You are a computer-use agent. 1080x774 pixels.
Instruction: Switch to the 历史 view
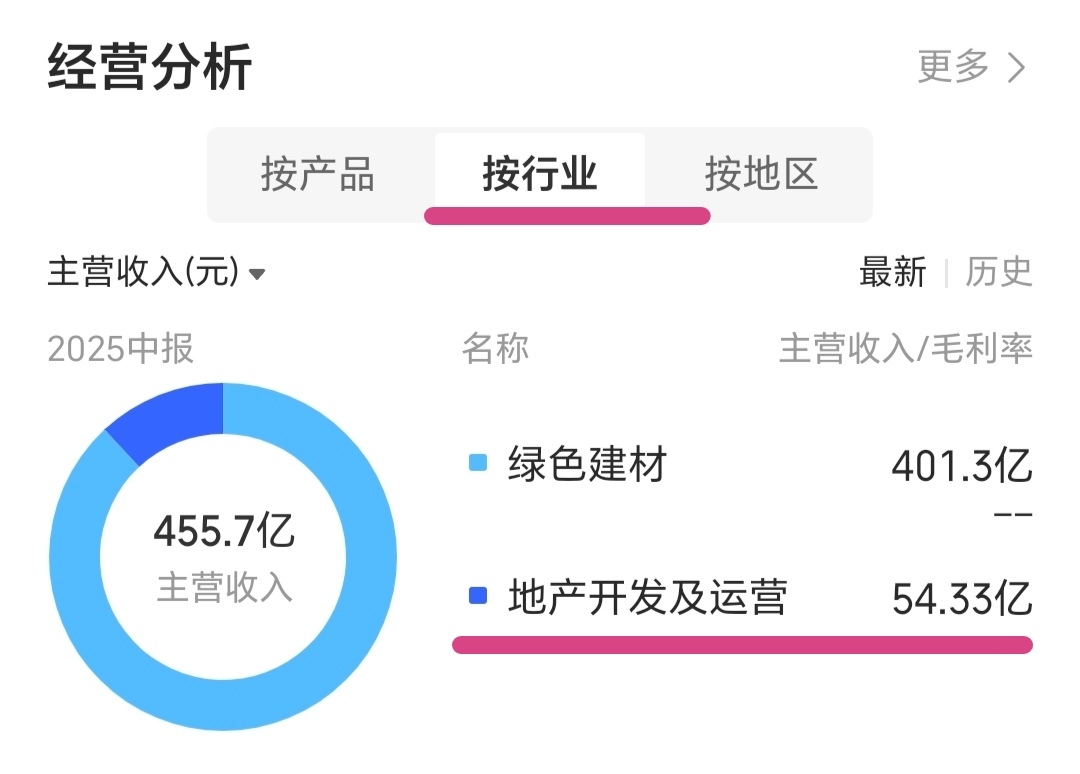coord(998,272)
